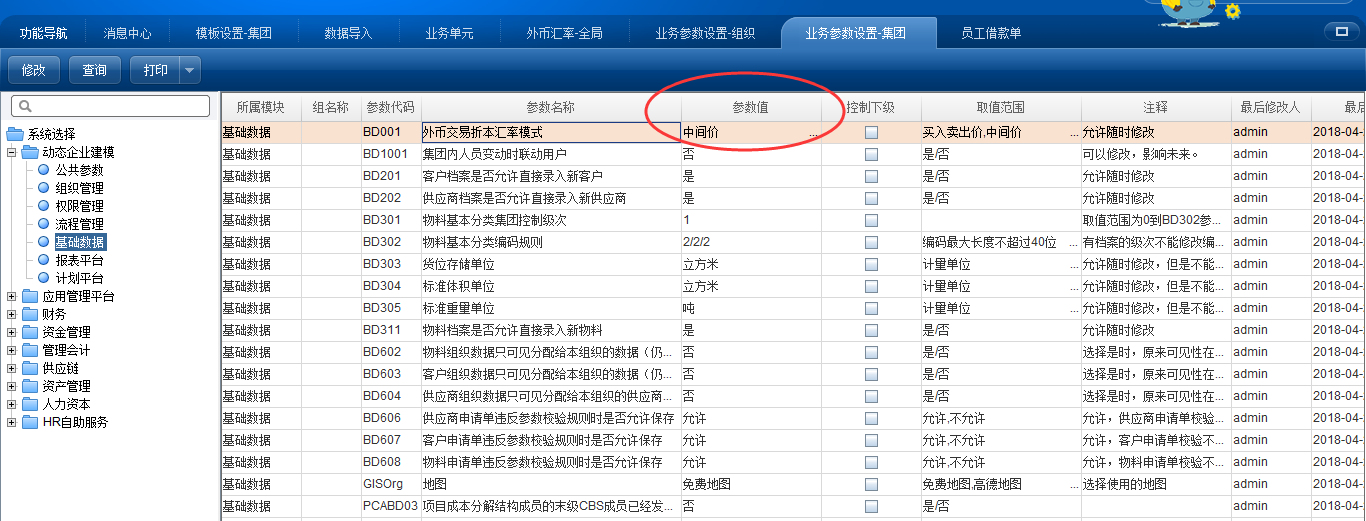Screen dimensions: 1366x521
Task: Open the 员工借款单 tab
Action: [991, 33]
